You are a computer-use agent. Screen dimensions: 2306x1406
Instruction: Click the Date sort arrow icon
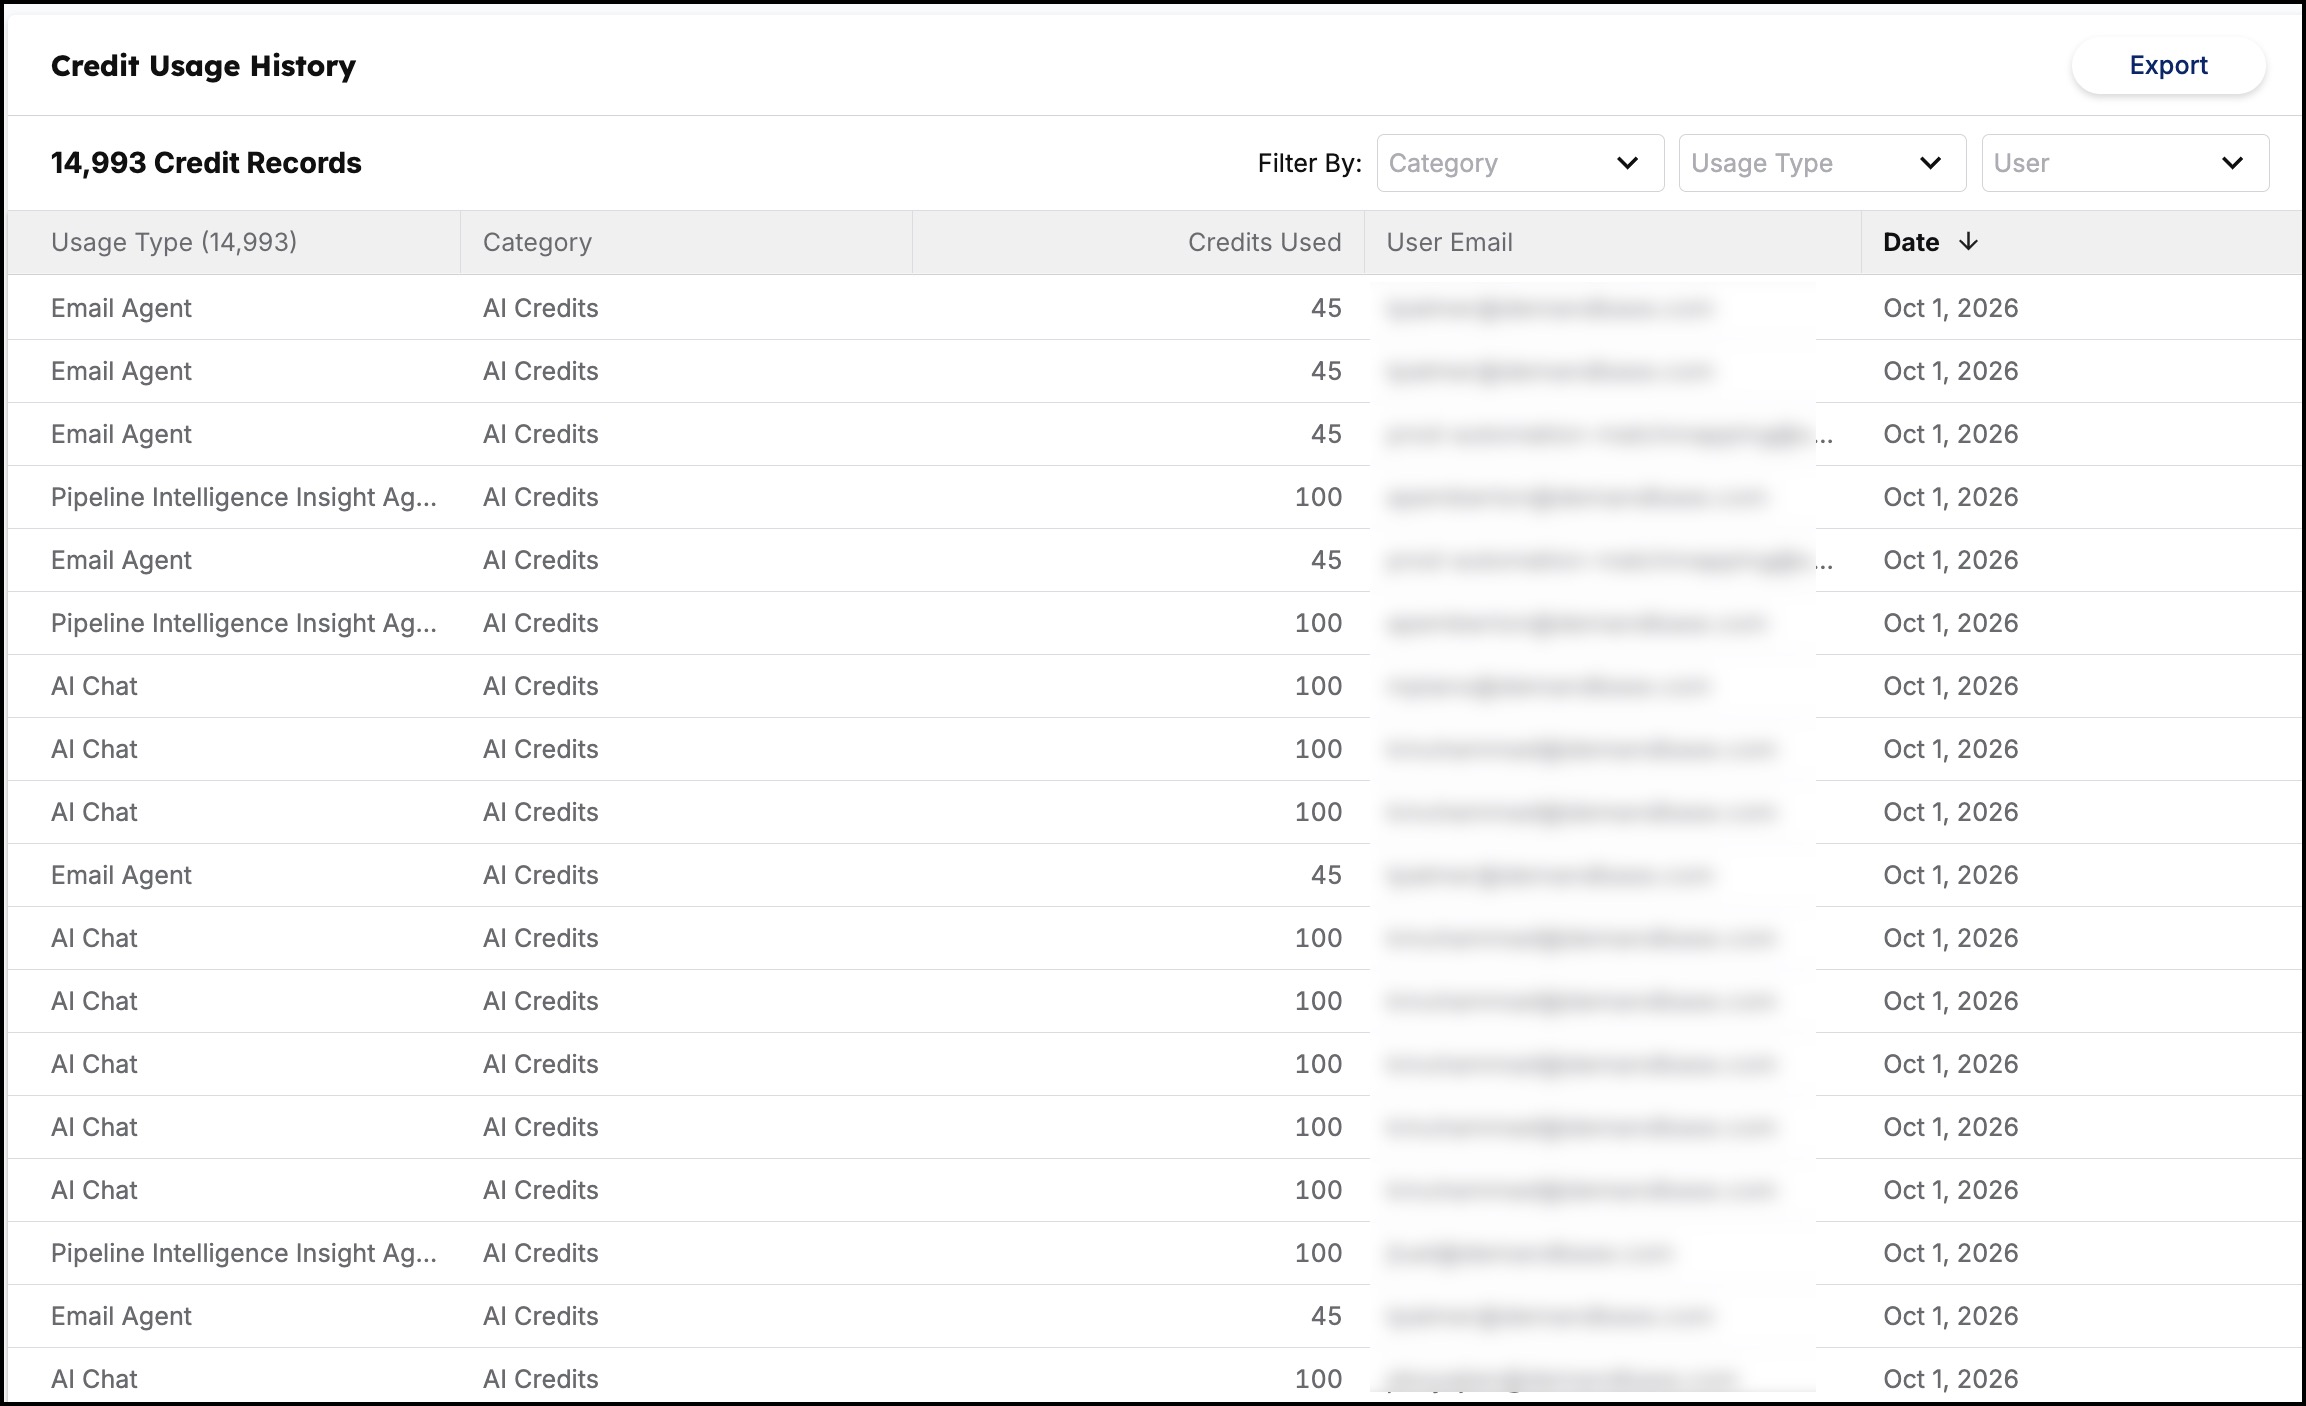point(1968,242)
